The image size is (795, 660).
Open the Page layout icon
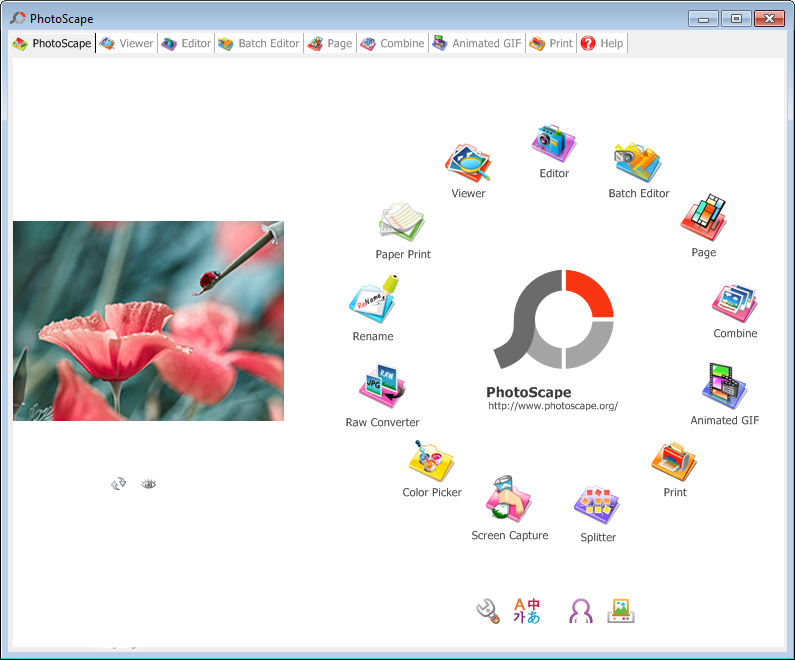tap(704, 217)
